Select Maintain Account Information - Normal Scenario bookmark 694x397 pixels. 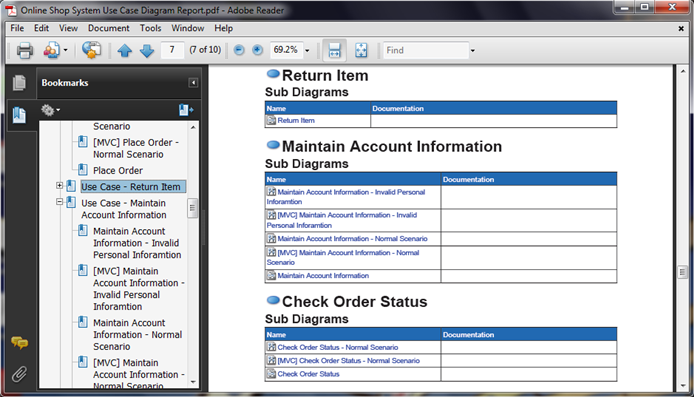(137, 335)
